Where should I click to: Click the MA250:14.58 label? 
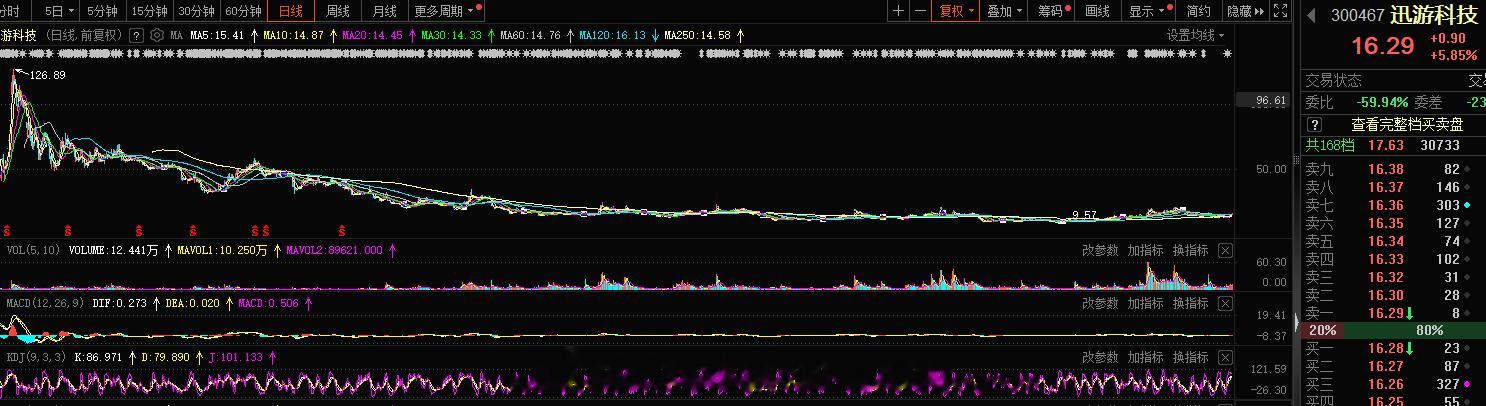pyautogui.click(x=698, y=35)
